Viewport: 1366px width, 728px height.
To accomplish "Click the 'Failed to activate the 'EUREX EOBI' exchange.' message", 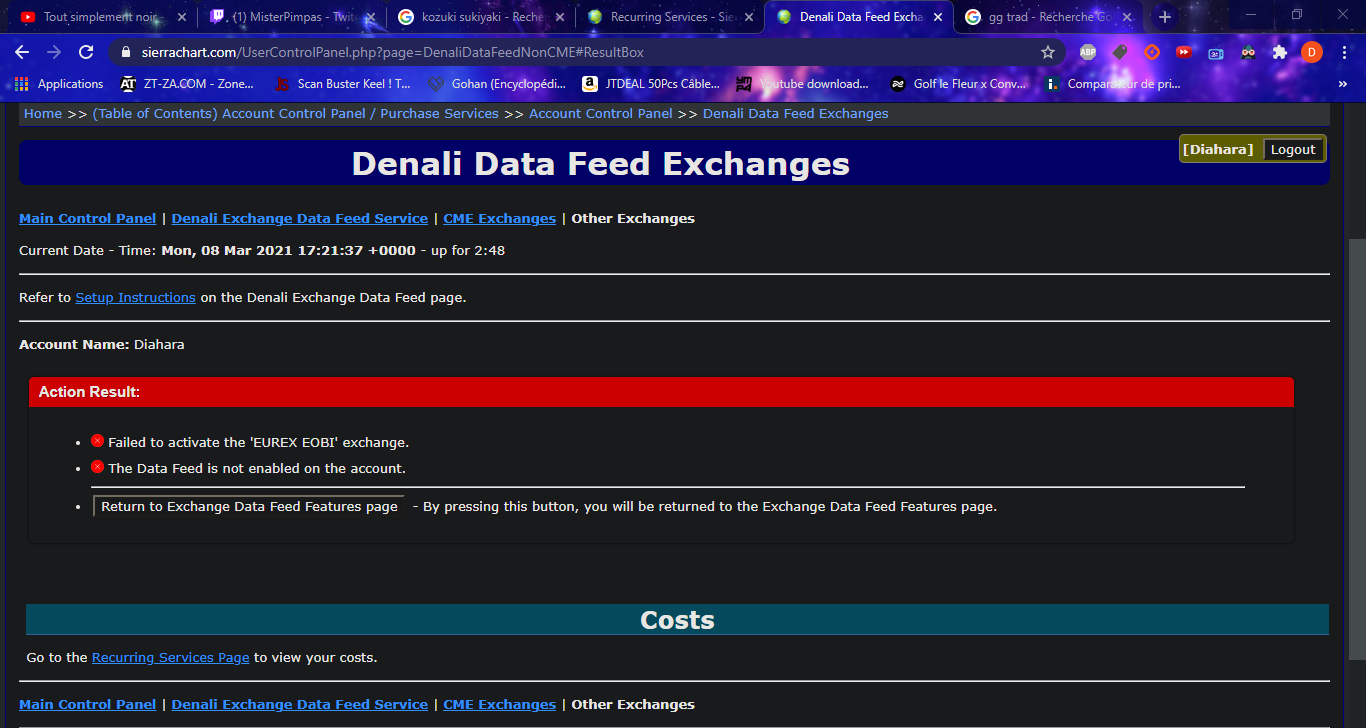I will click(259, 442).
